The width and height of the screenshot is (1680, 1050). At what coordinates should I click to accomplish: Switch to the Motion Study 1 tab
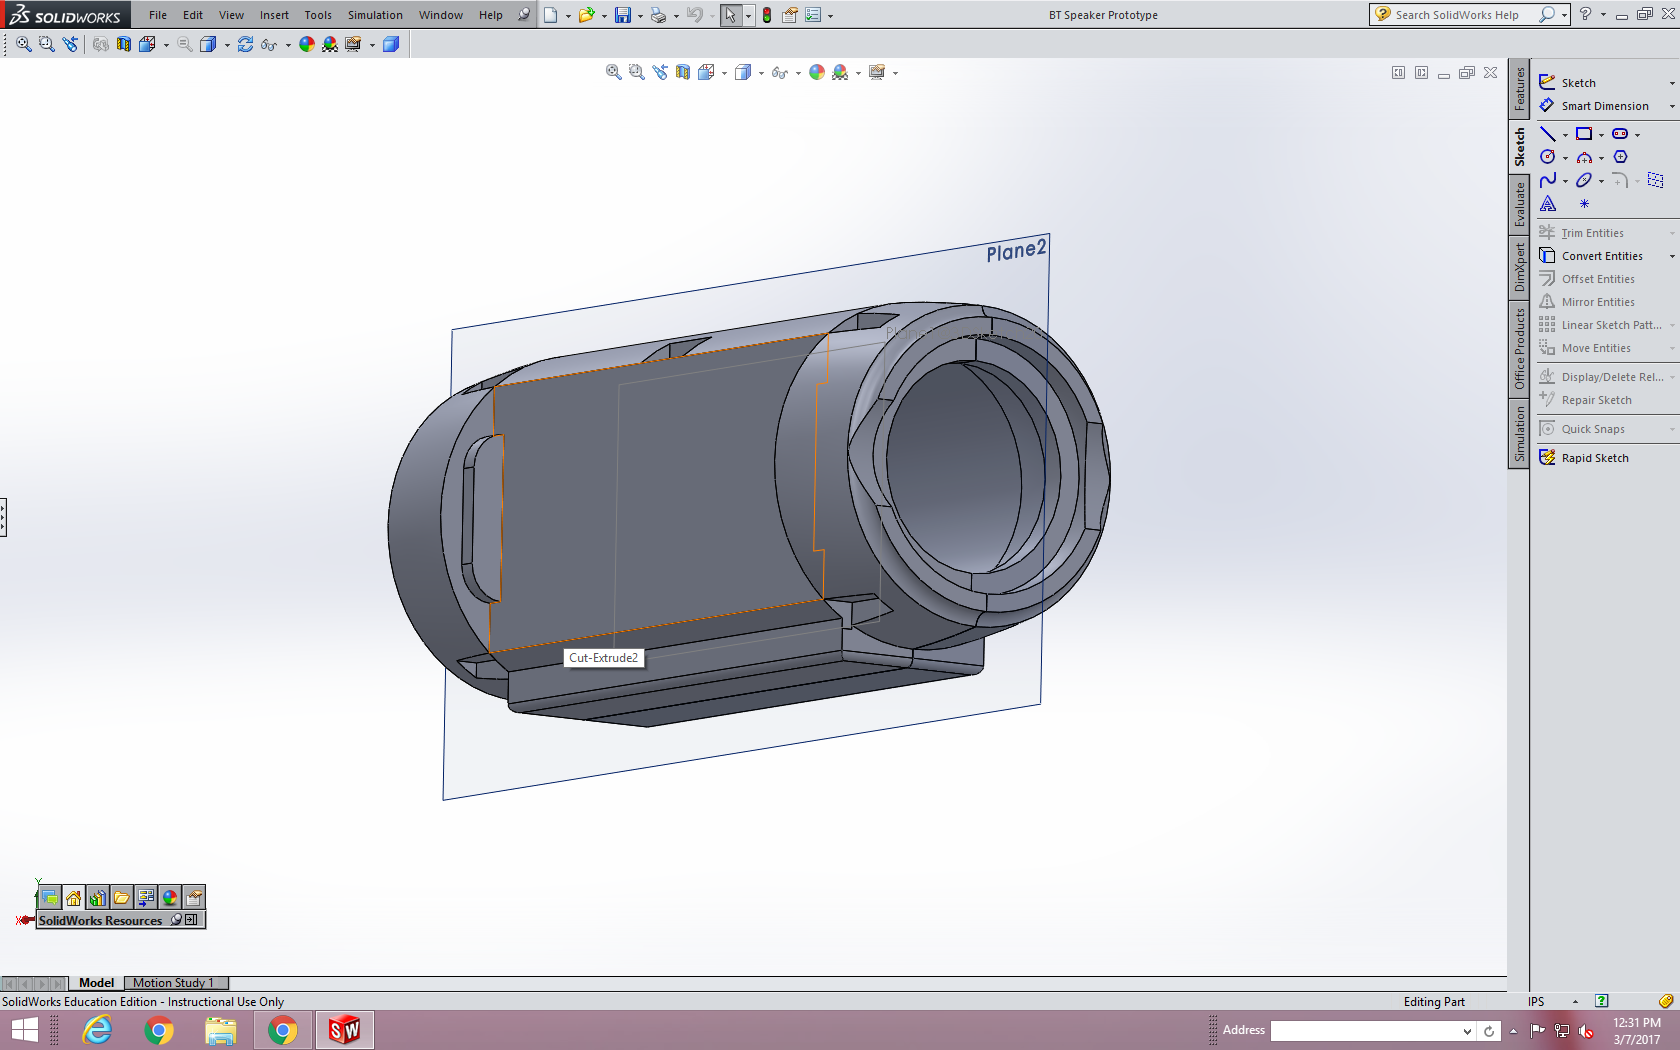176,983
